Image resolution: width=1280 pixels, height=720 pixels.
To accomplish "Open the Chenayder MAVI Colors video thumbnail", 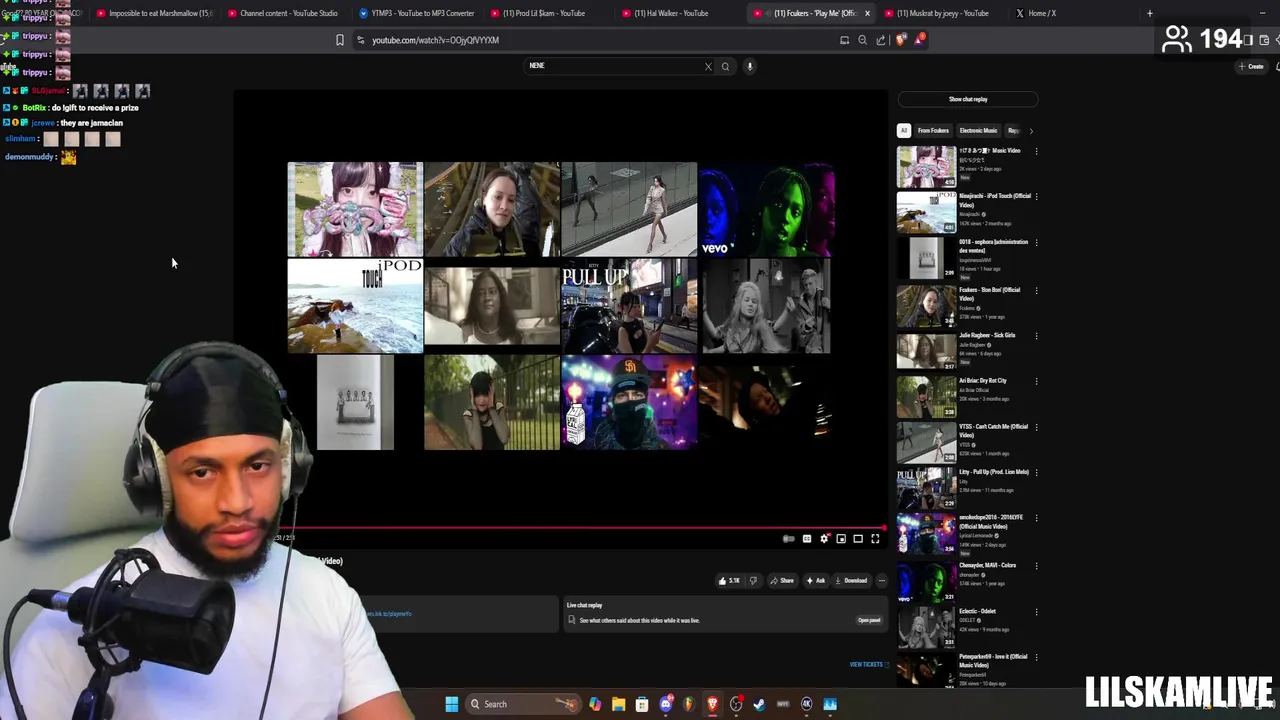I will 926,582.
